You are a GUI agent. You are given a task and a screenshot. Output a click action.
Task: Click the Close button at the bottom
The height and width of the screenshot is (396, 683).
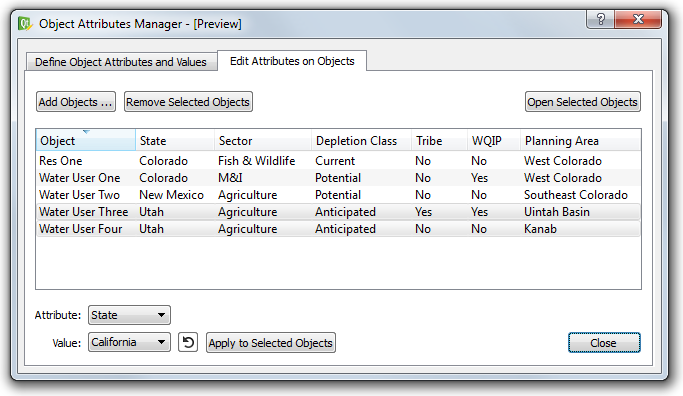click(604, 343)
